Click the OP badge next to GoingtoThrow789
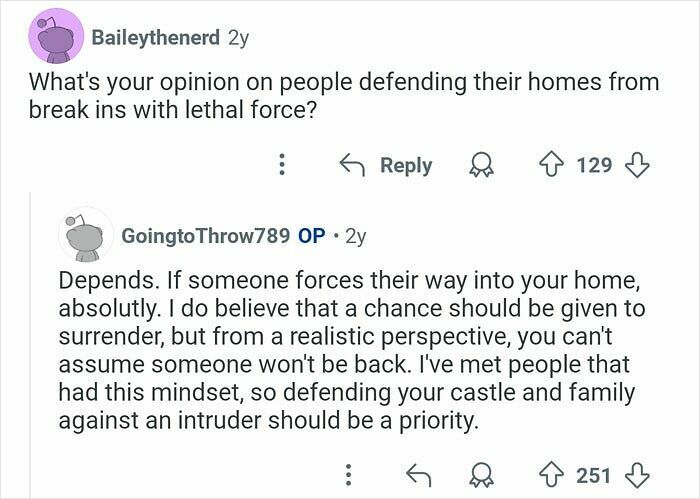Image resolution: width=700 pixels, height=499 pixels. tap(311, 236)
